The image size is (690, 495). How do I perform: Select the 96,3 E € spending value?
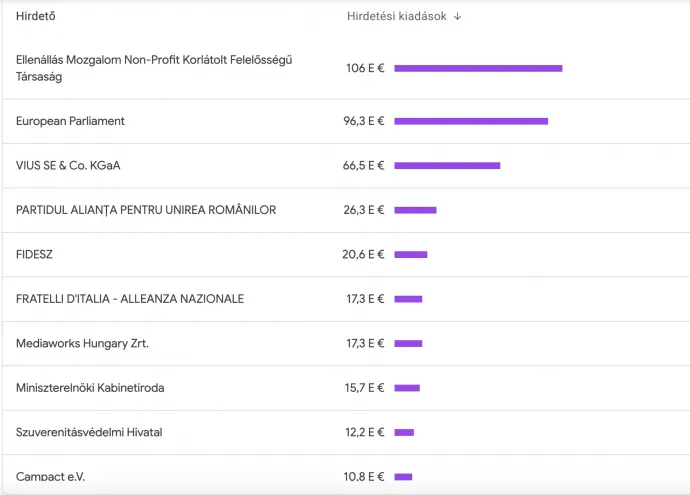[363, 121]
